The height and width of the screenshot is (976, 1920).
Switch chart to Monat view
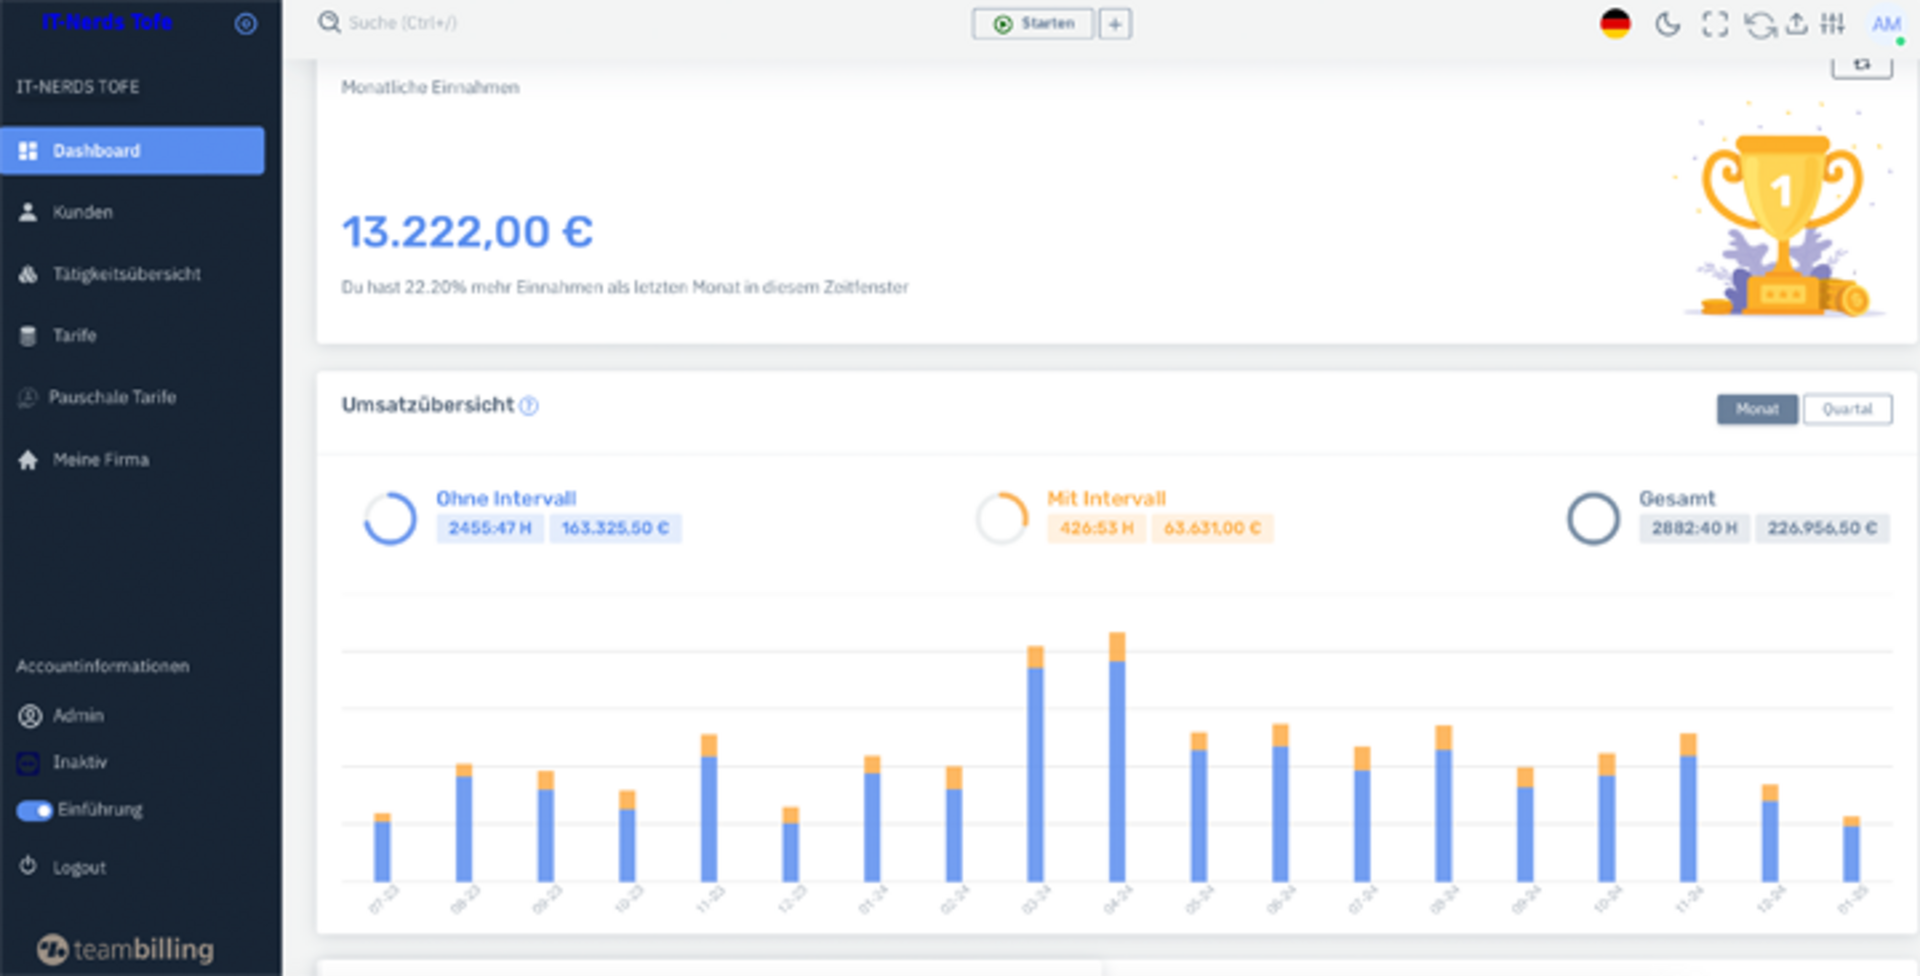(x=1756, y=409)
